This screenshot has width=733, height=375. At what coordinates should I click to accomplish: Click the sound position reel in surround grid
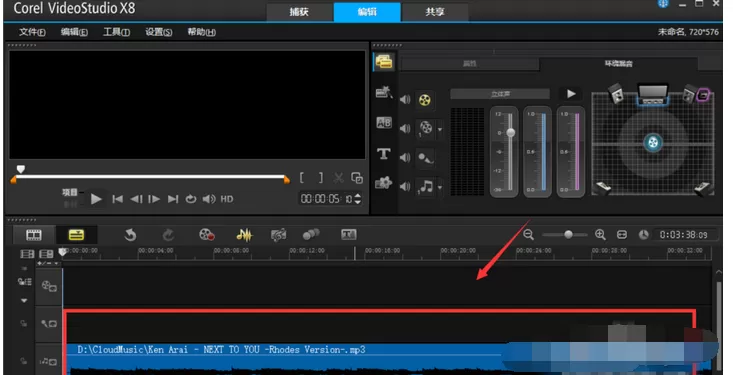pyautogui.click(x=653, y=142)
